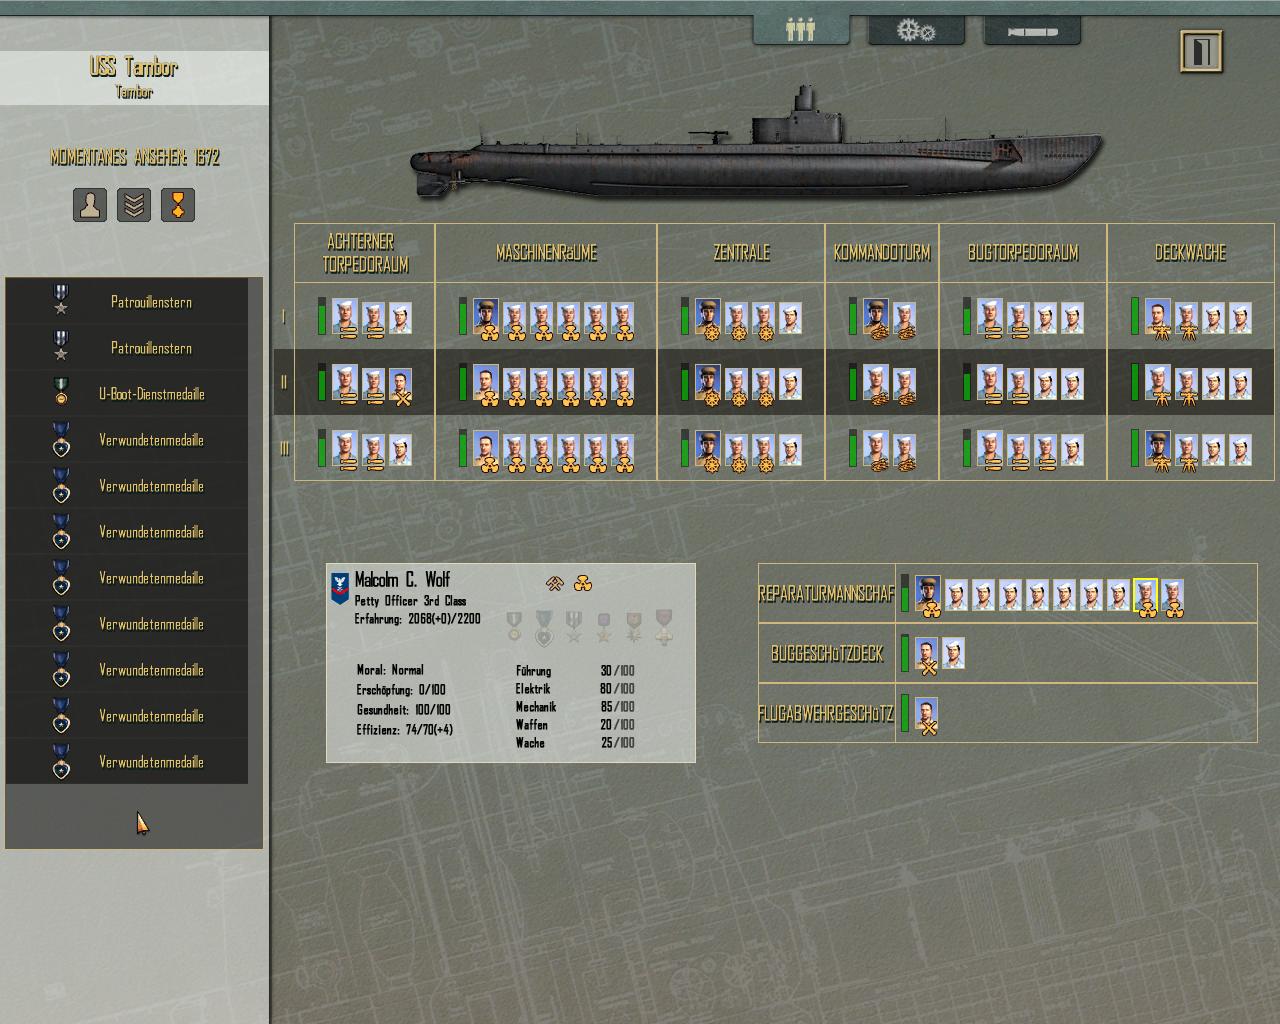Select the medal awards icon
1280x1024 pixels.
178,205
